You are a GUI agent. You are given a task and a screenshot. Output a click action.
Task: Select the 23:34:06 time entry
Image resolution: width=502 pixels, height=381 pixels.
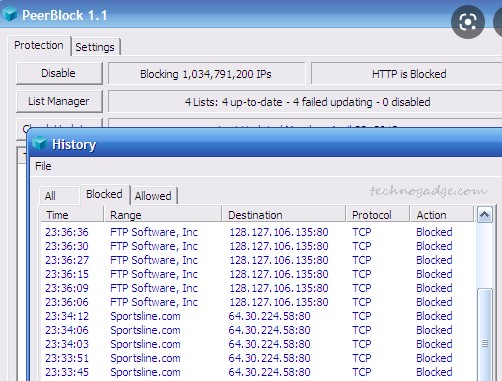[67, 330]
